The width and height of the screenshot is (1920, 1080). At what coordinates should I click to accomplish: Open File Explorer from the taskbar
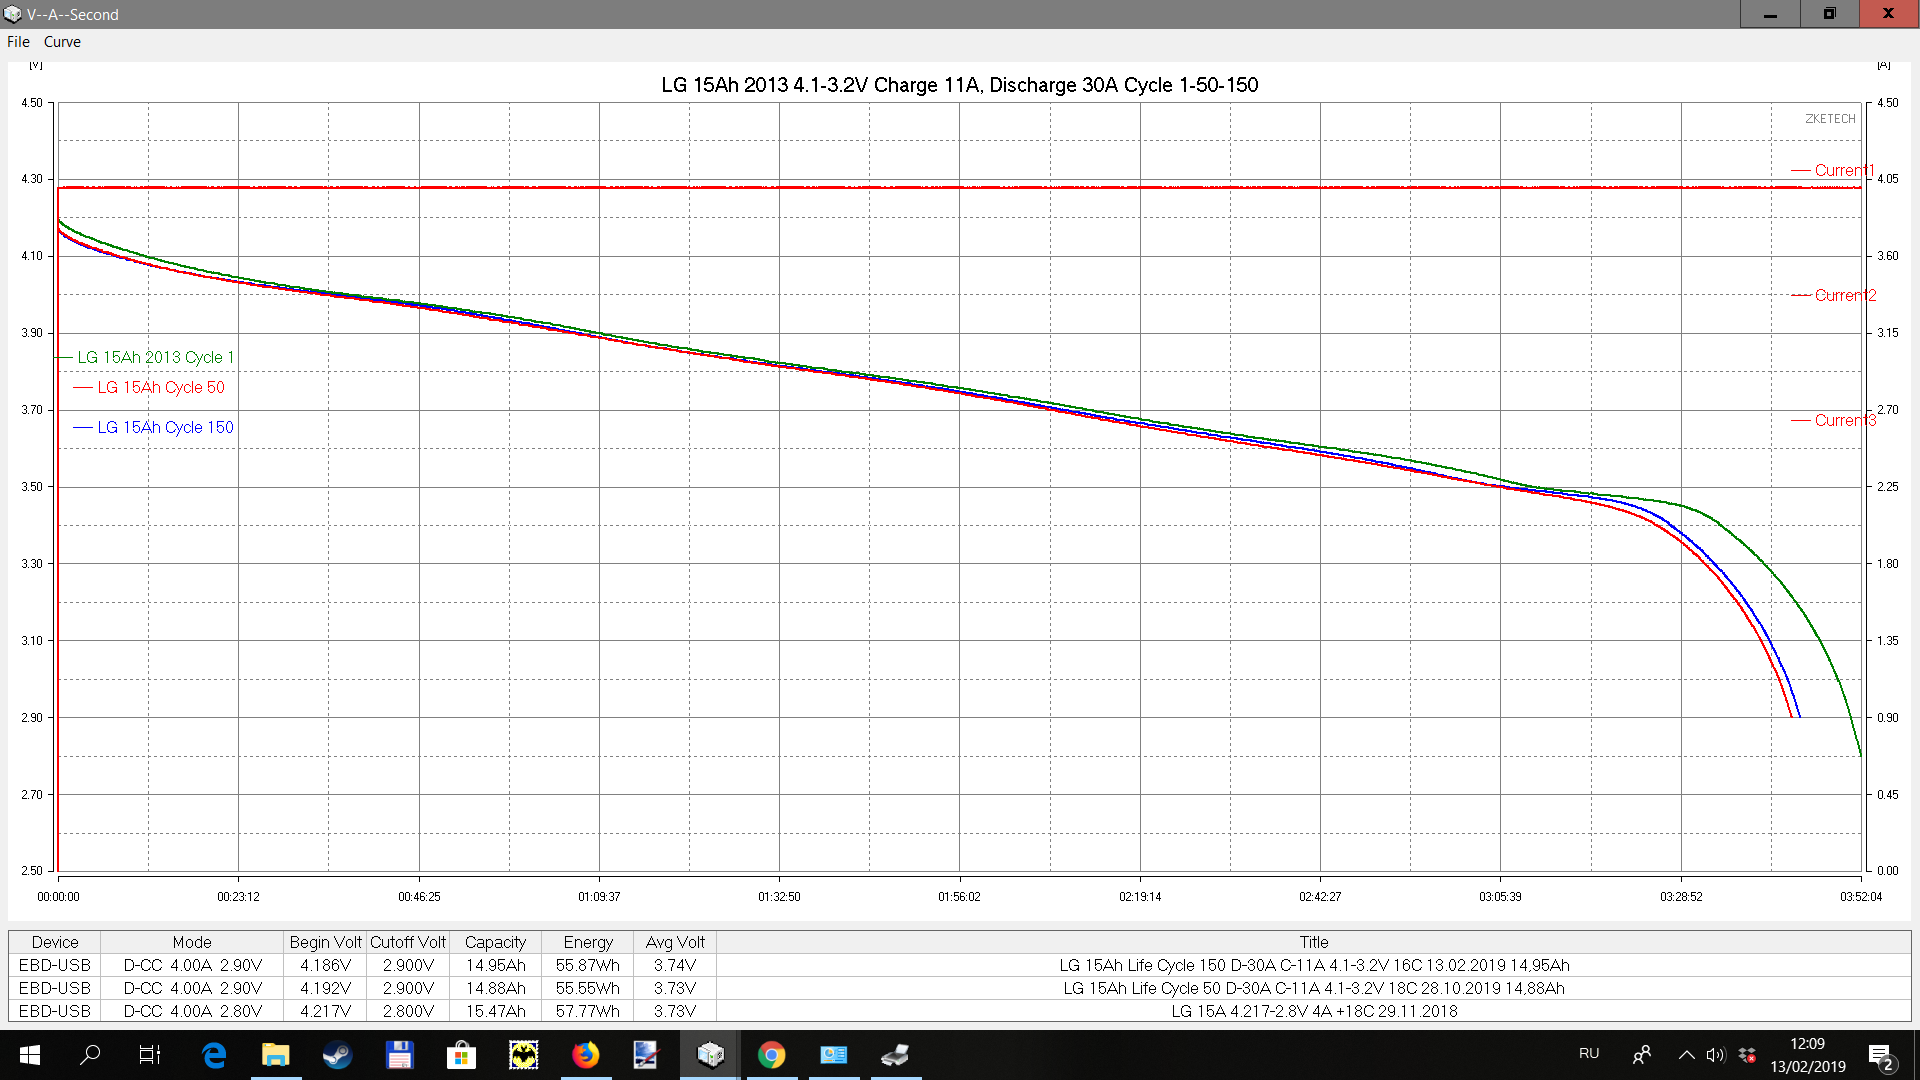[x=275, y=1055]
